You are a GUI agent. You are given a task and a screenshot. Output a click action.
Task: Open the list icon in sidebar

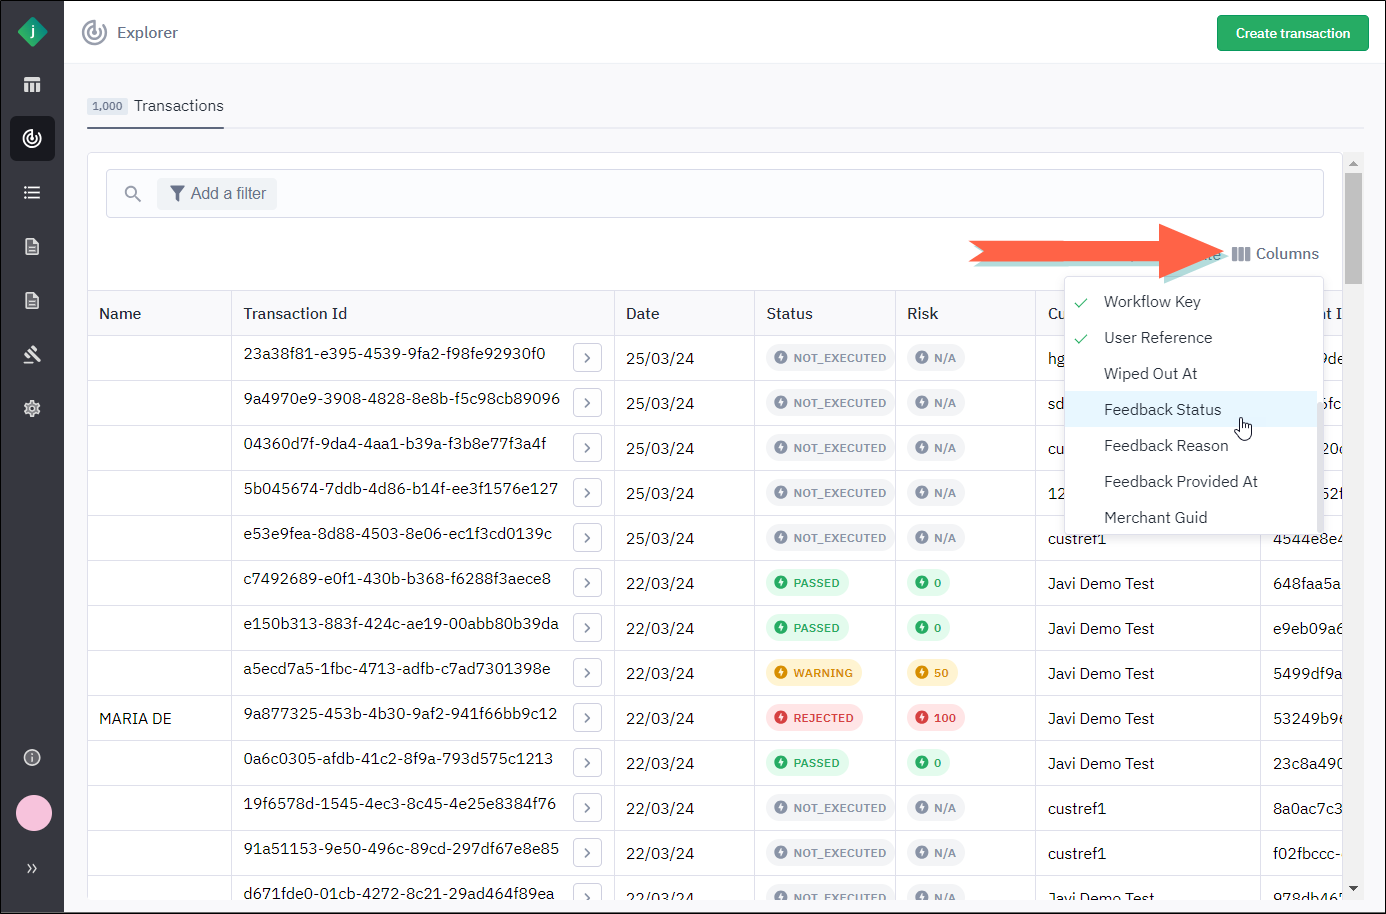(32, 193)
